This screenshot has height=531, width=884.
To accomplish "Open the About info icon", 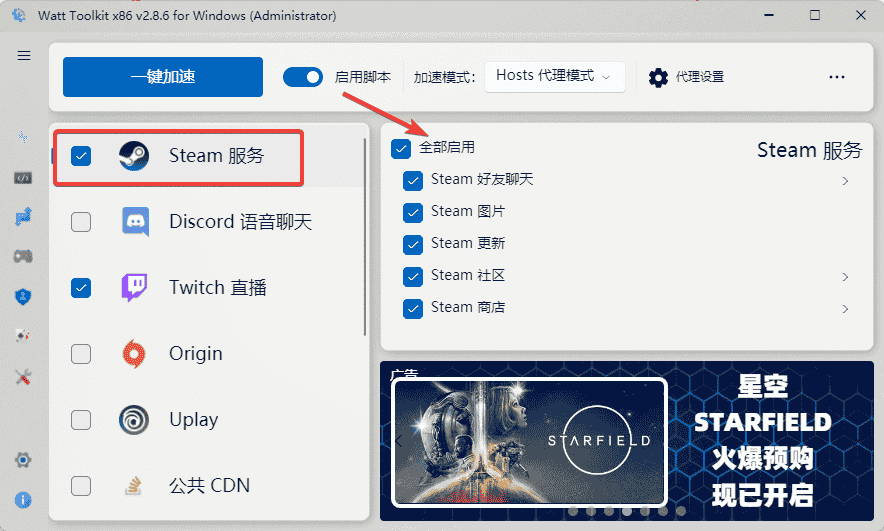I will point(23,500).
